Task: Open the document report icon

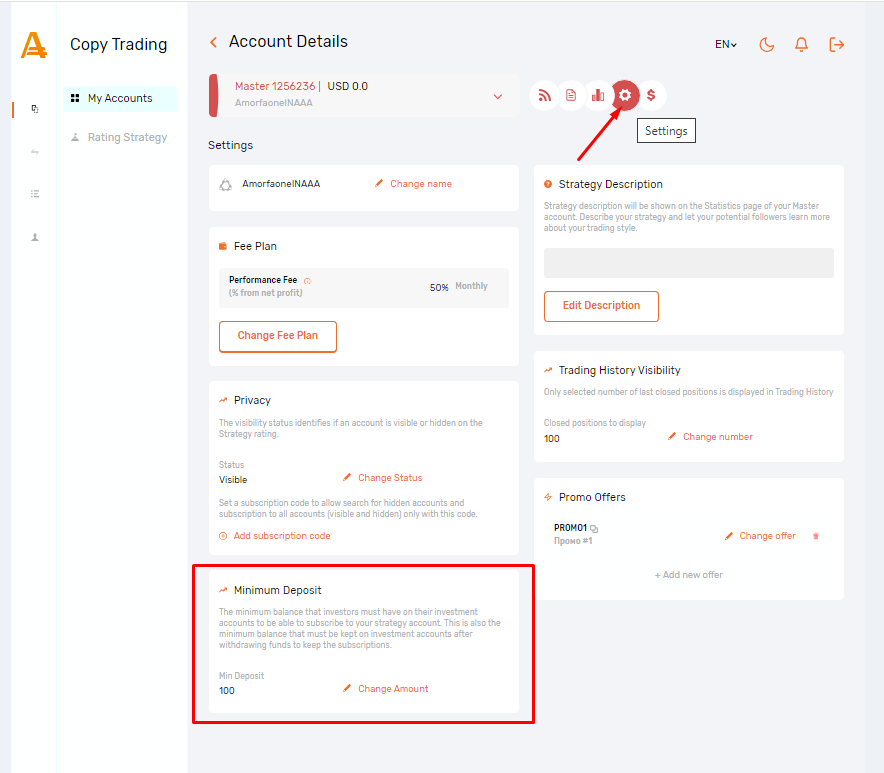Action: tap(571, 95)
